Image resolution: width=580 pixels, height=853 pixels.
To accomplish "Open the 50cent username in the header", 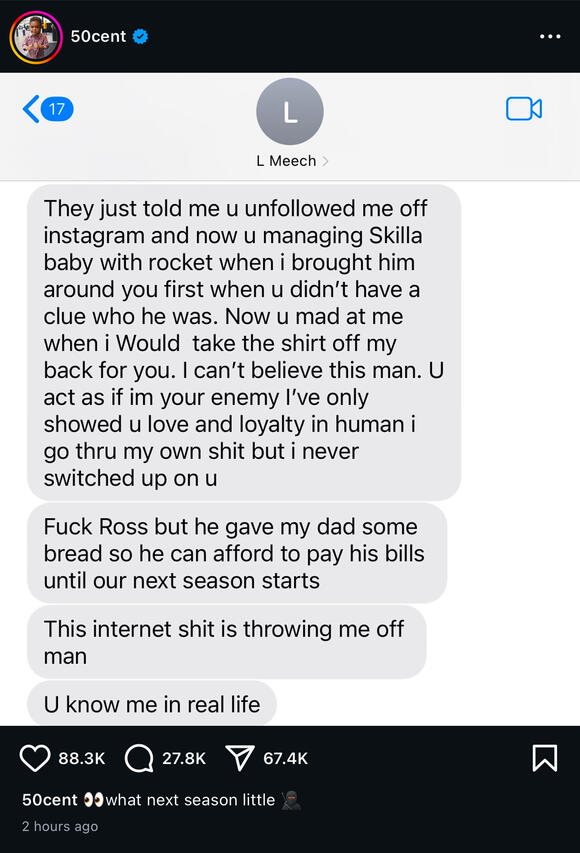I will coord(98,36).
